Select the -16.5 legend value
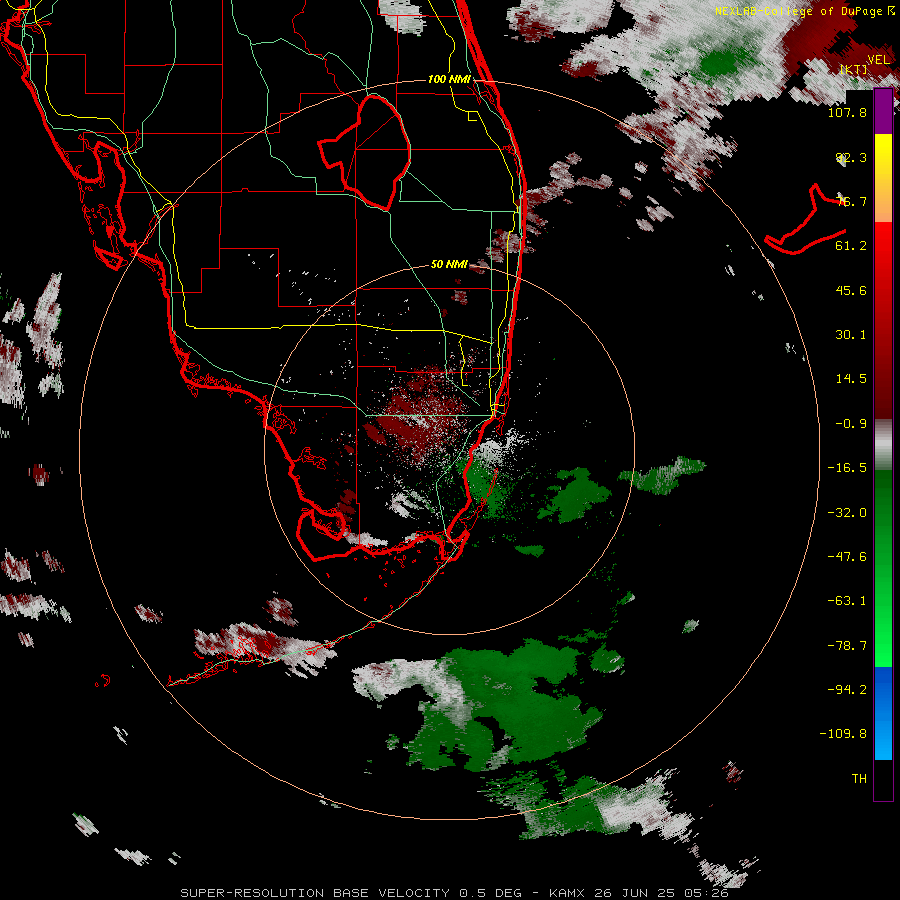 click(847, 468)
